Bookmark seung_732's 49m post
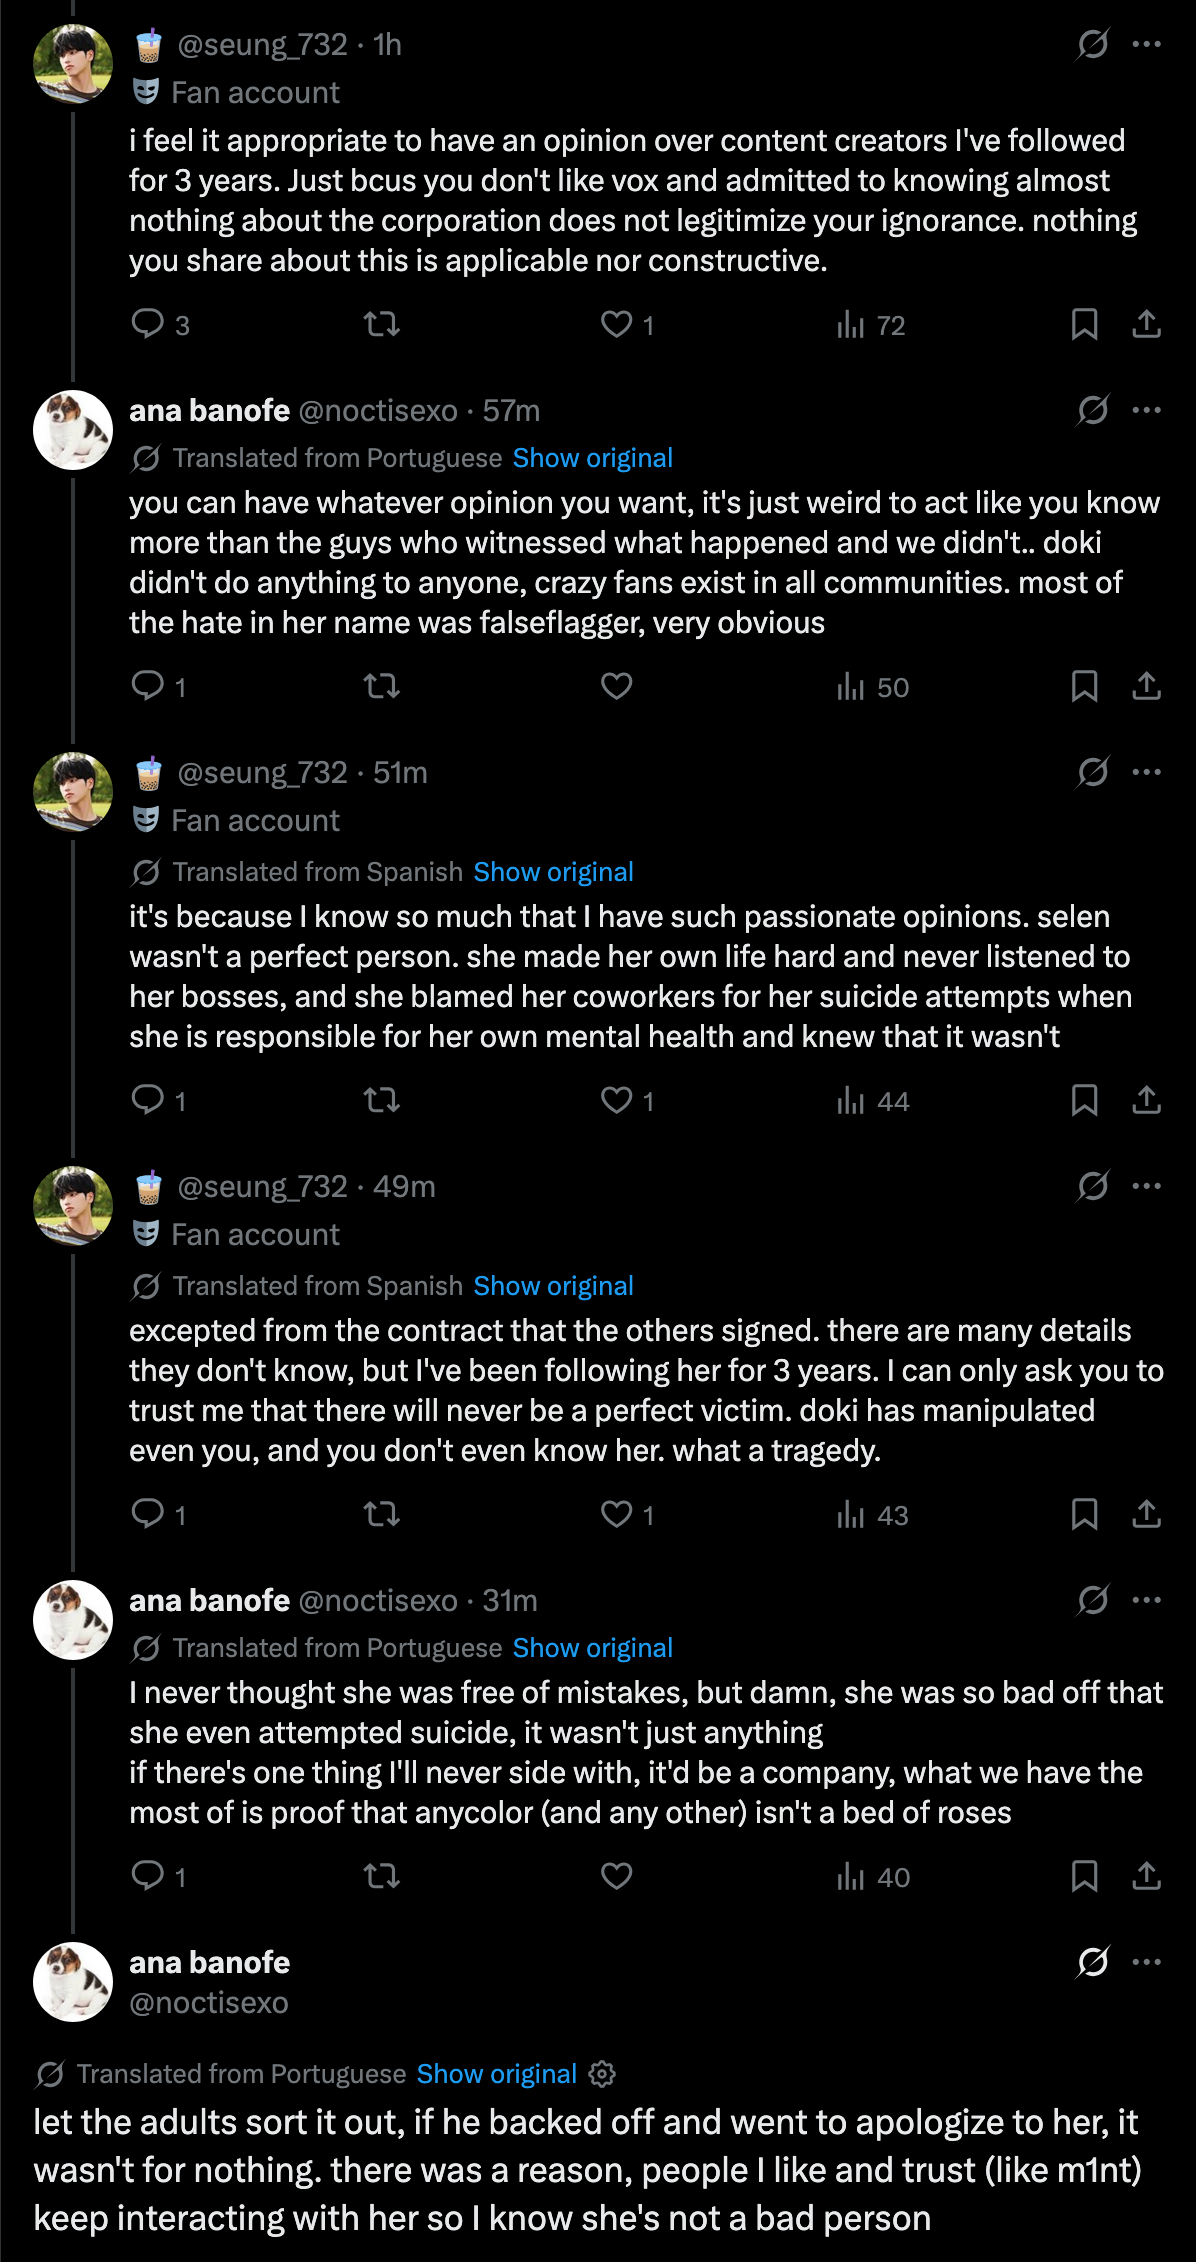 (x=1084, y=1514)
